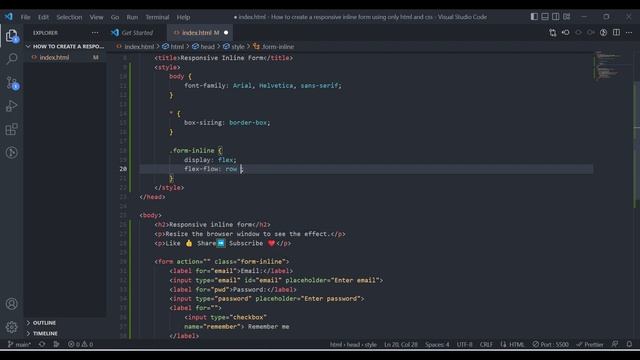Click line number 20 in the gutter
The image size is (640, 360).
123,169
